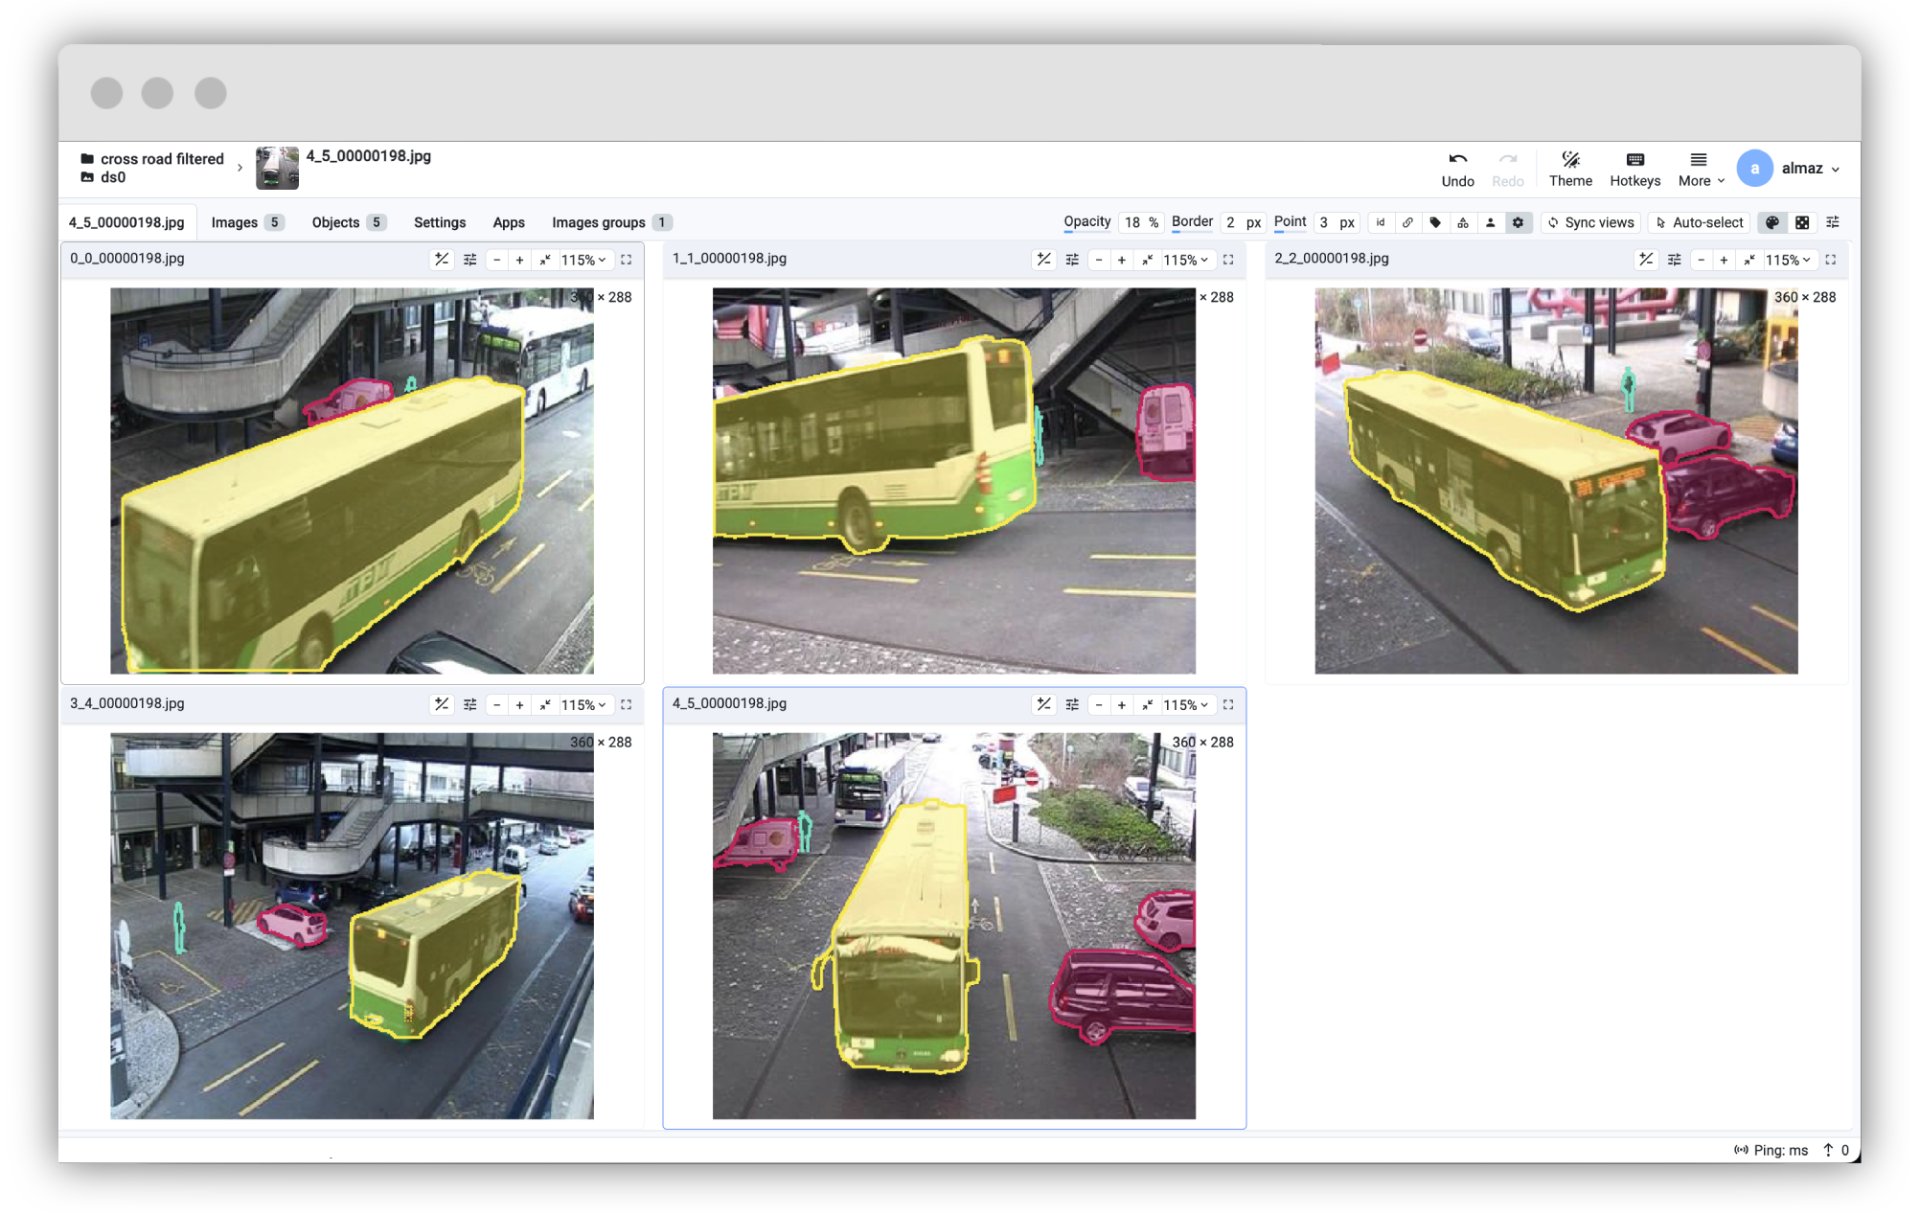The width and height of the screenshot is (1920, 1215).
Task: Toggle the tag labels display icon
Action: [x=1435, y=222]
